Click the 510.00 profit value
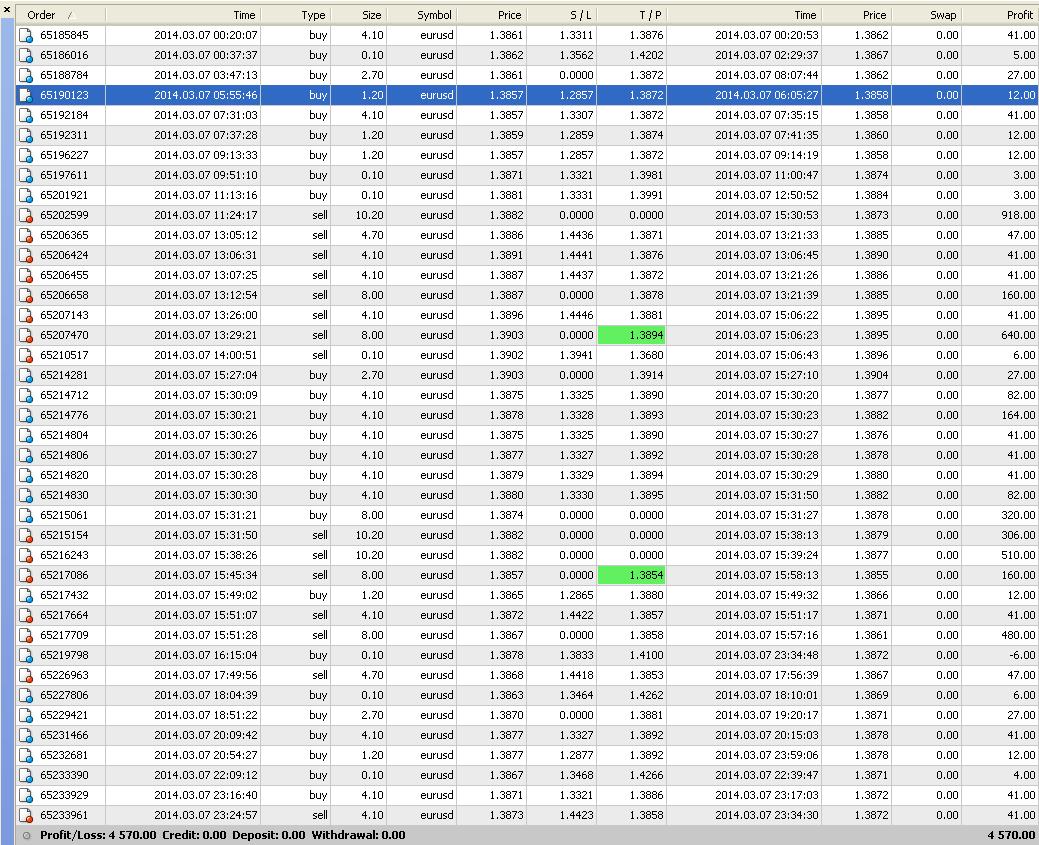The height and width of the screenshot is (845, 1039). pos(1018,555)
